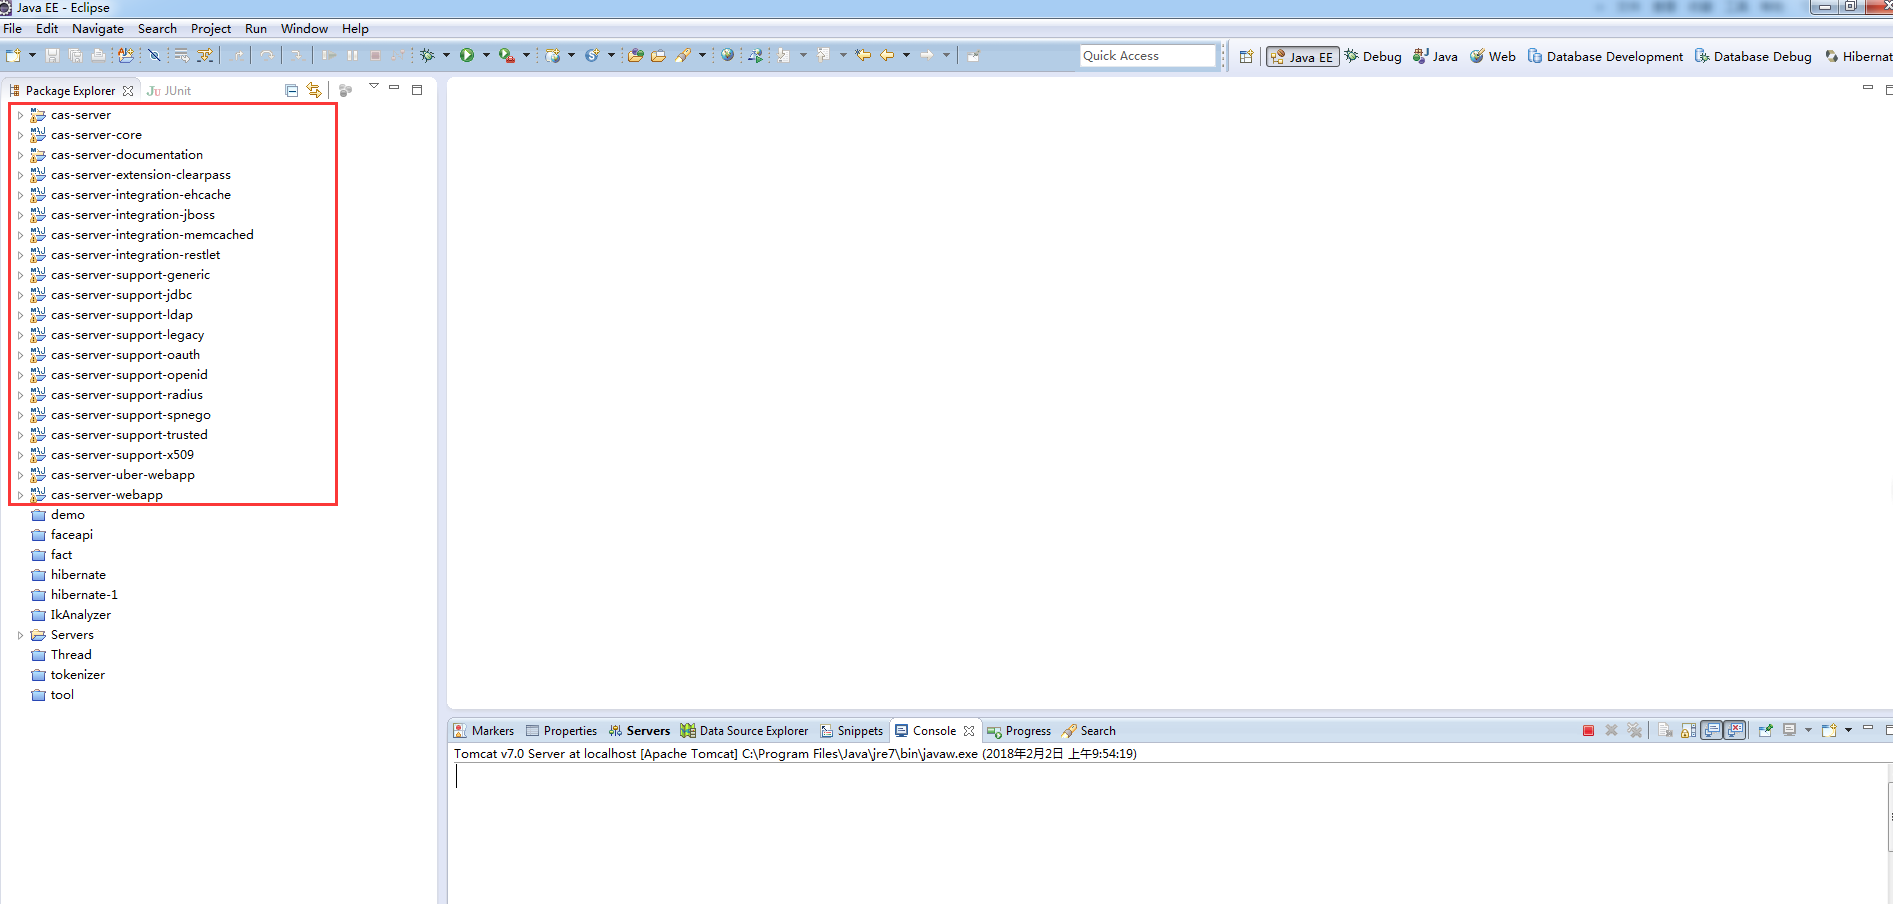Click the Debug bug toolbar icon
The width and height of the screenshot is (1893, 904).
click(428, 55)
